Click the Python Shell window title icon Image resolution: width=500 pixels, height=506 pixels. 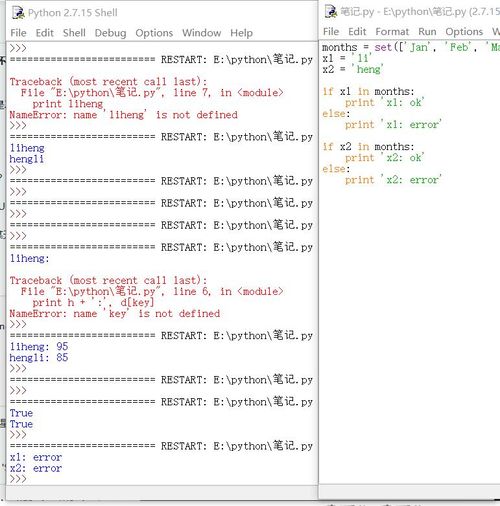[x=18, y=13]
